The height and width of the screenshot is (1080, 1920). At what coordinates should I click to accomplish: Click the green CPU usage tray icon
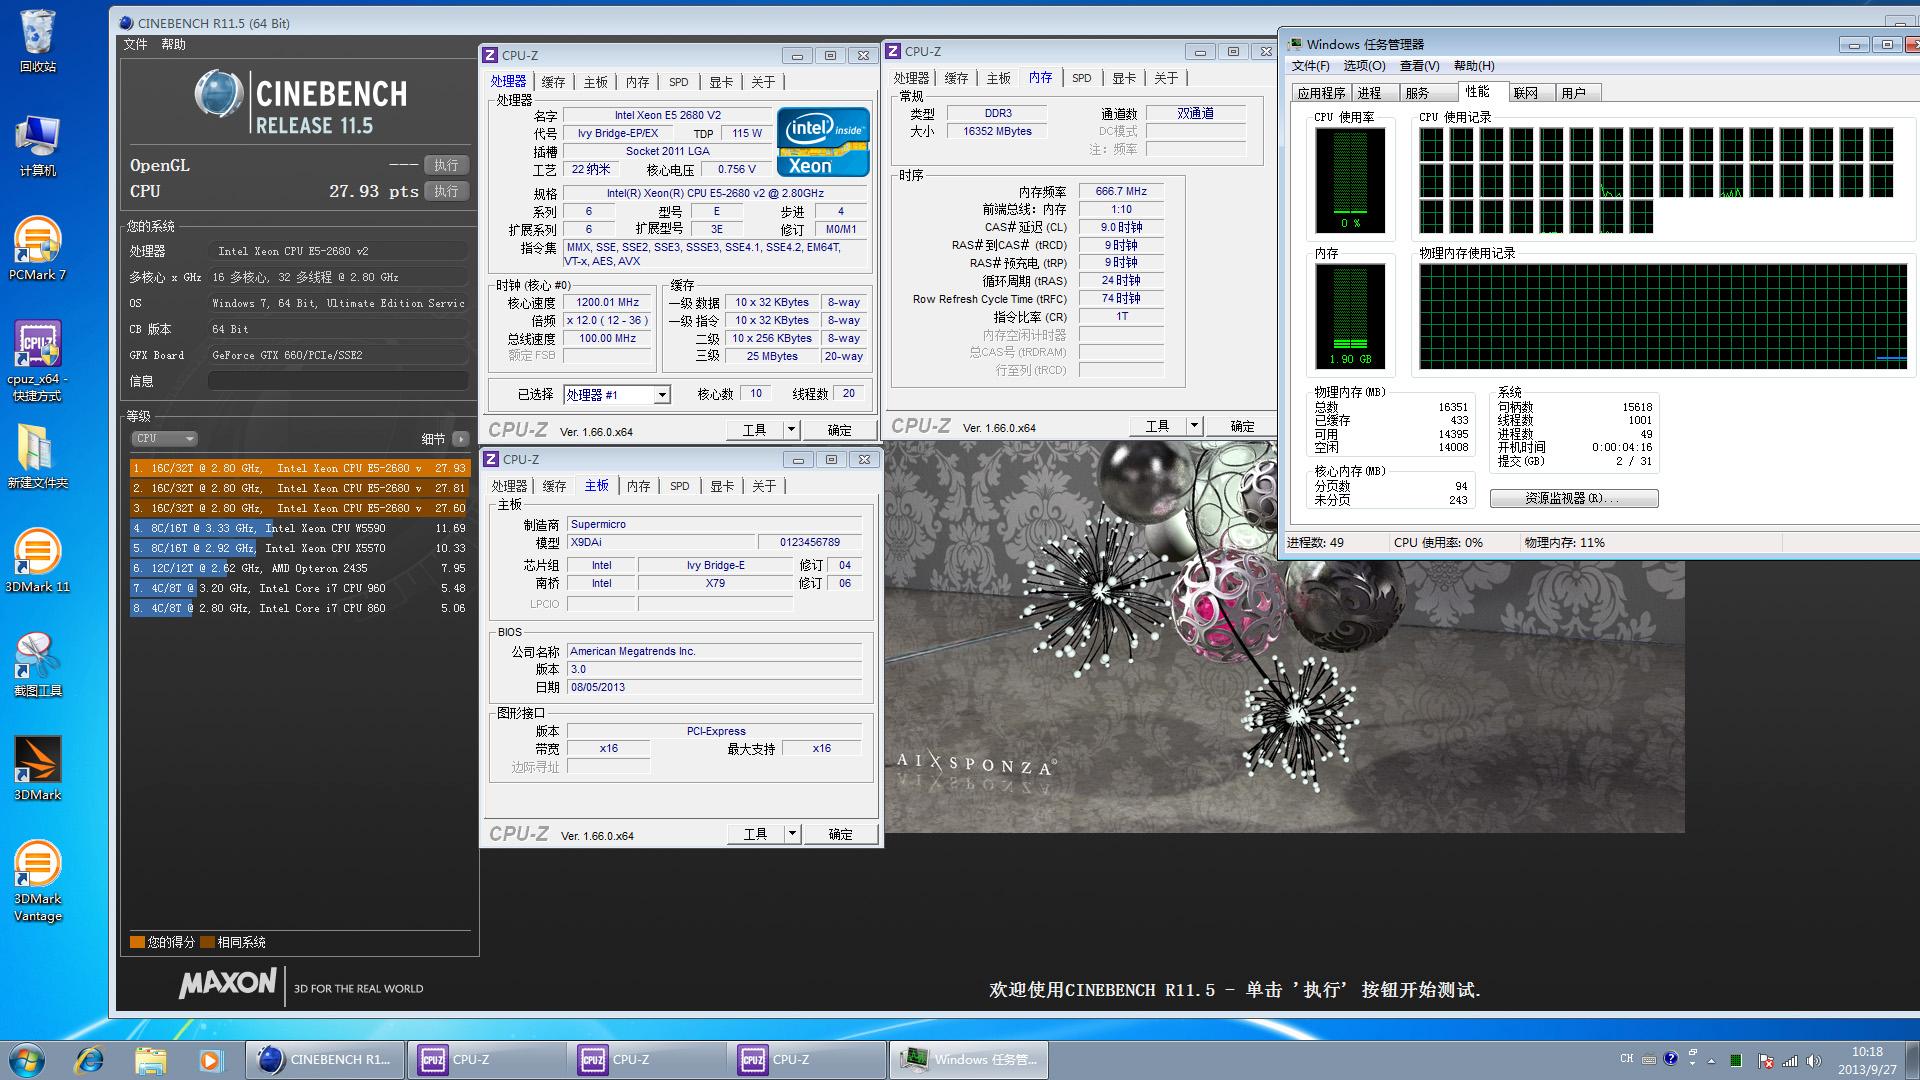pyautogui.click(x=1736, y=1061)
